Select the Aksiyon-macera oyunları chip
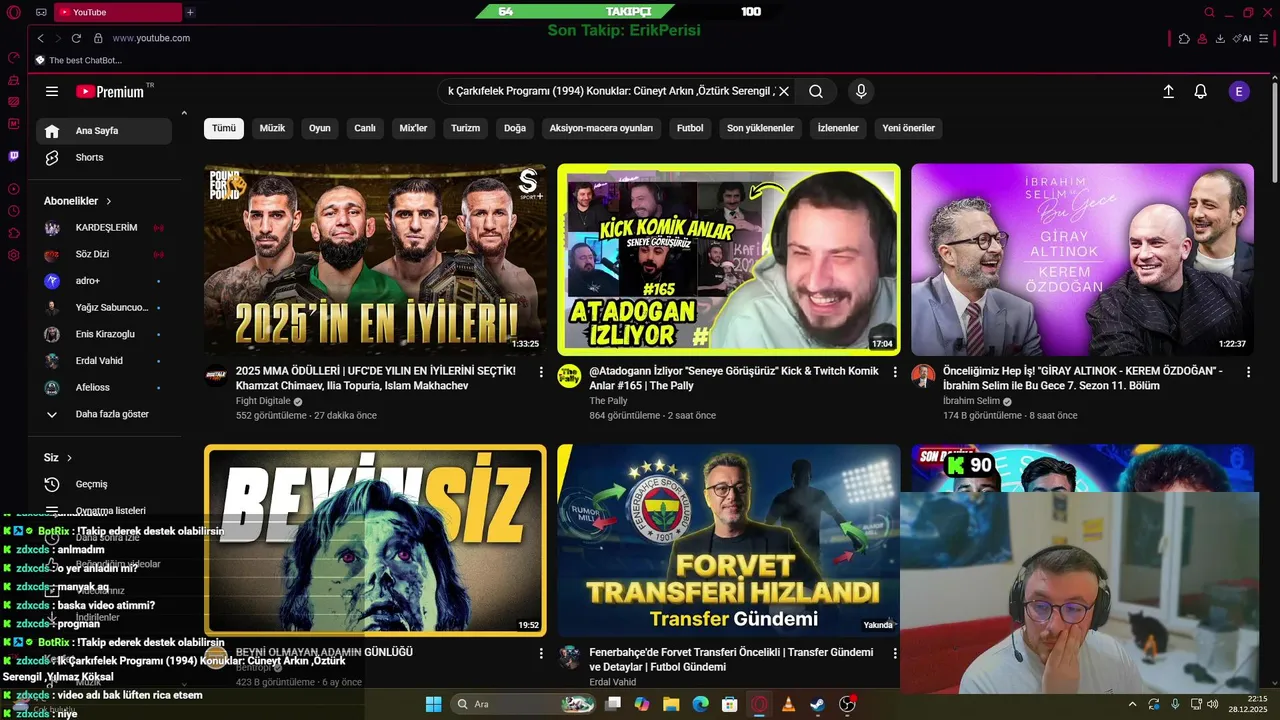 [601, 128]
